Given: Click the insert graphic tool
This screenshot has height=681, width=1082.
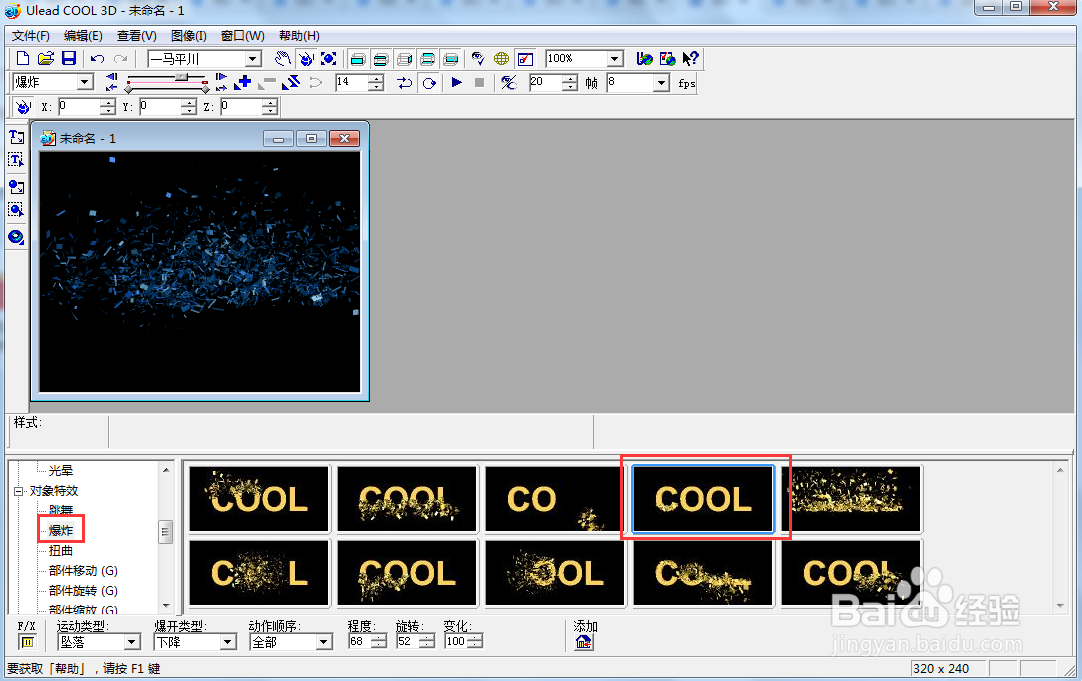Looking at the screenshot, I should pyautogui.click(x=17, y=186).
